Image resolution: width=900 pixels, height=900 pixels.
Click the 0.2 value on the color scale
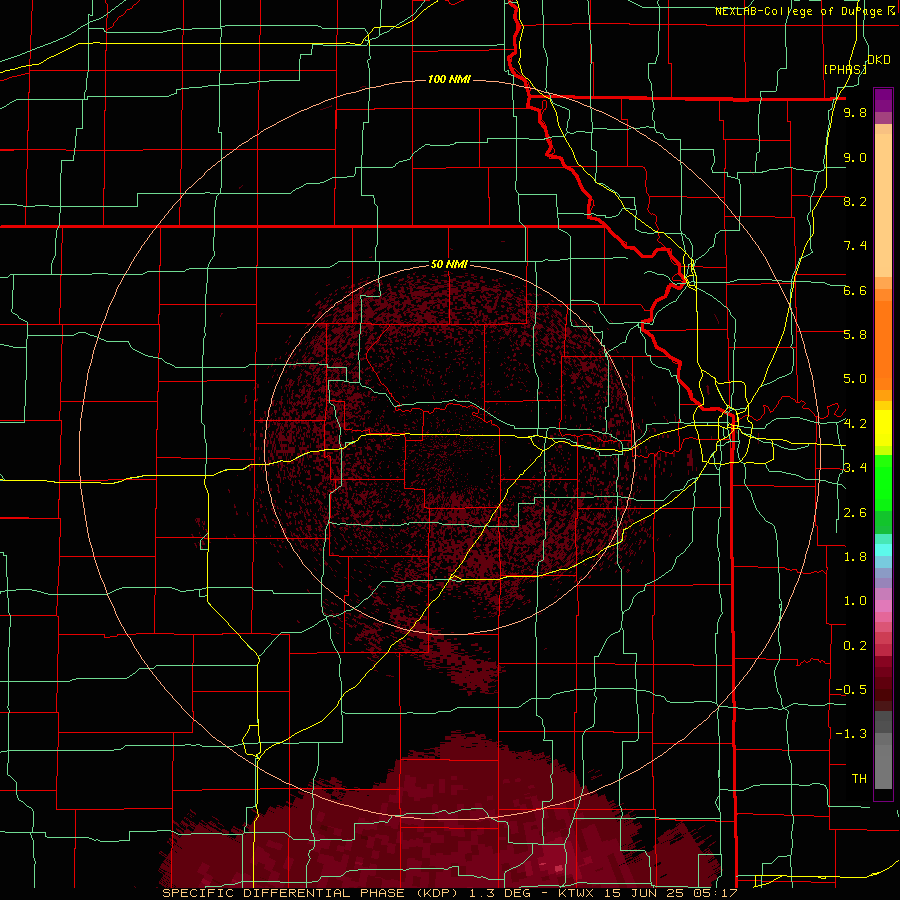coord(855,646)
